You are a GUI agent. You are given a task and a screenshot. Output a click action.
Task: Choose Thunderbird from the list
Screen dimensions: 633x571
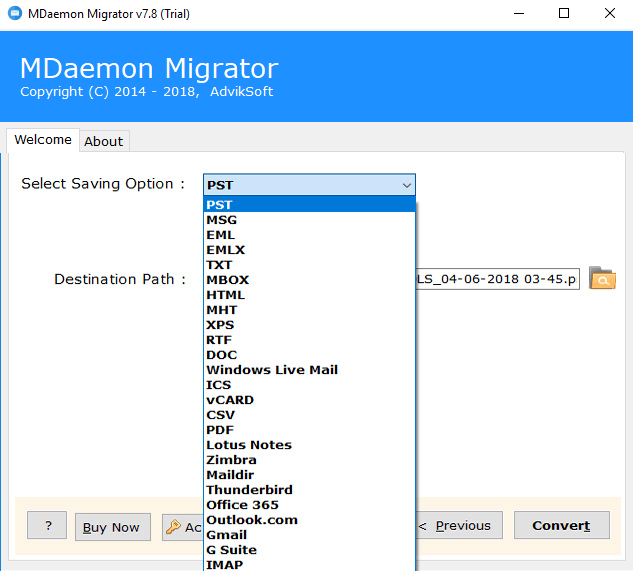[309, 489]
